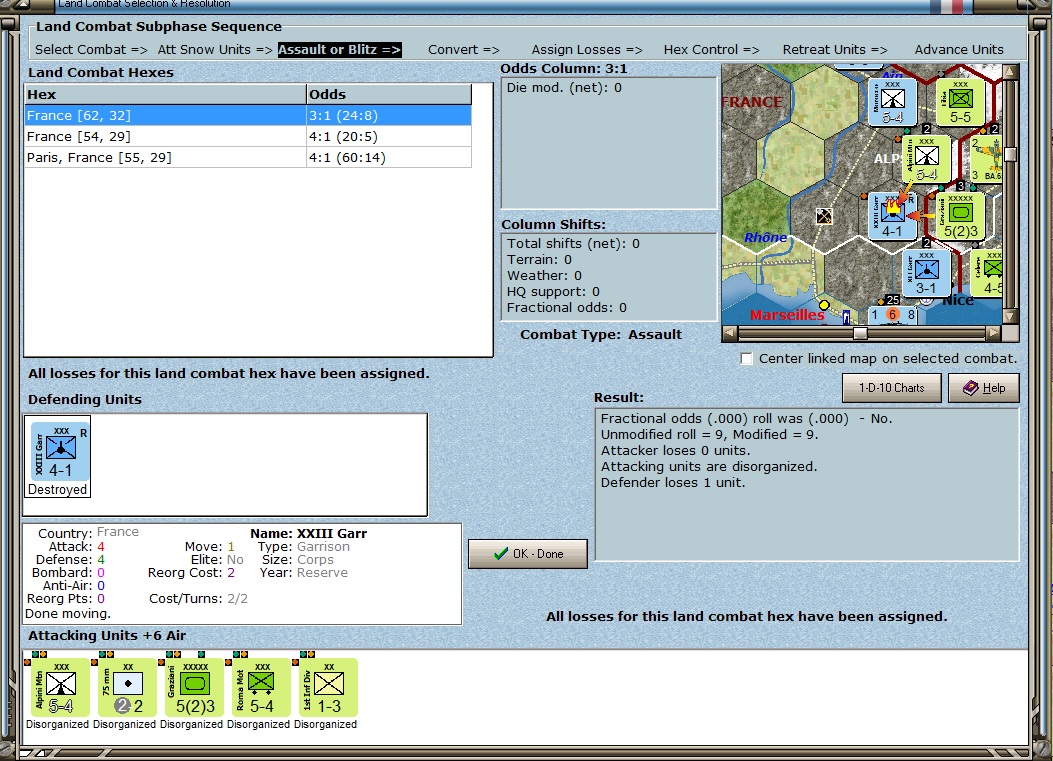1053x761 pixels.
Task: Click map horizontal scrollbar left arrow
Action: (x=729, y=332)
